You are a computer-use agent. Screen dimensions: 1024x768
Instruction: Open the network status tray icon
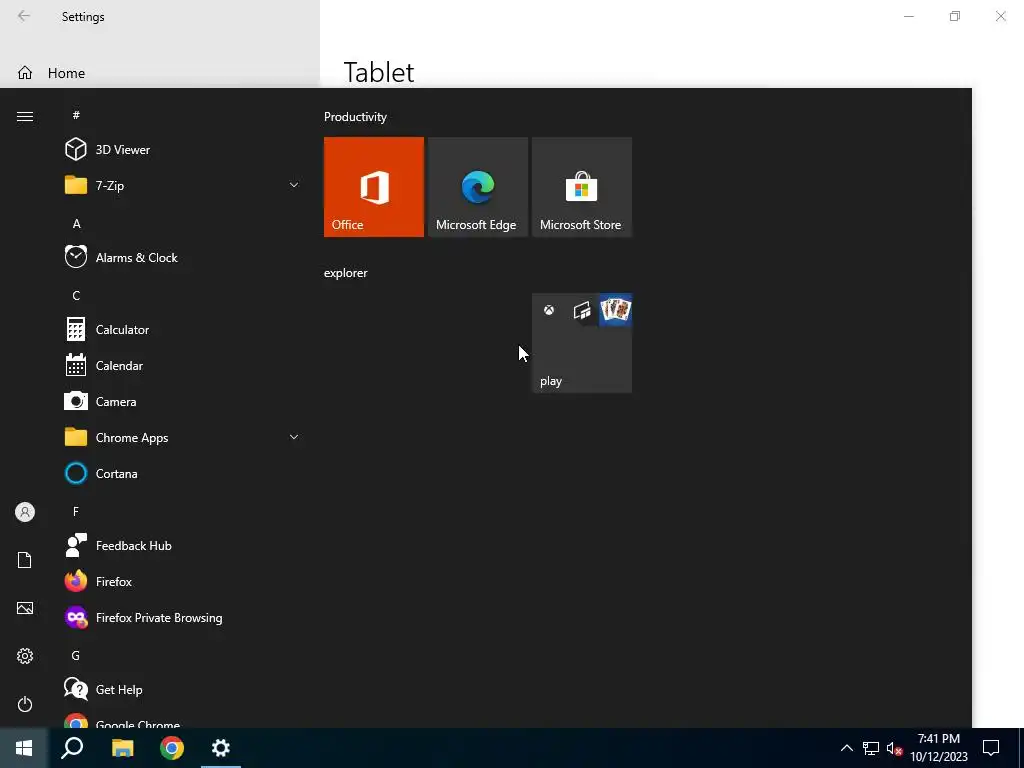[x=871, y=748]
